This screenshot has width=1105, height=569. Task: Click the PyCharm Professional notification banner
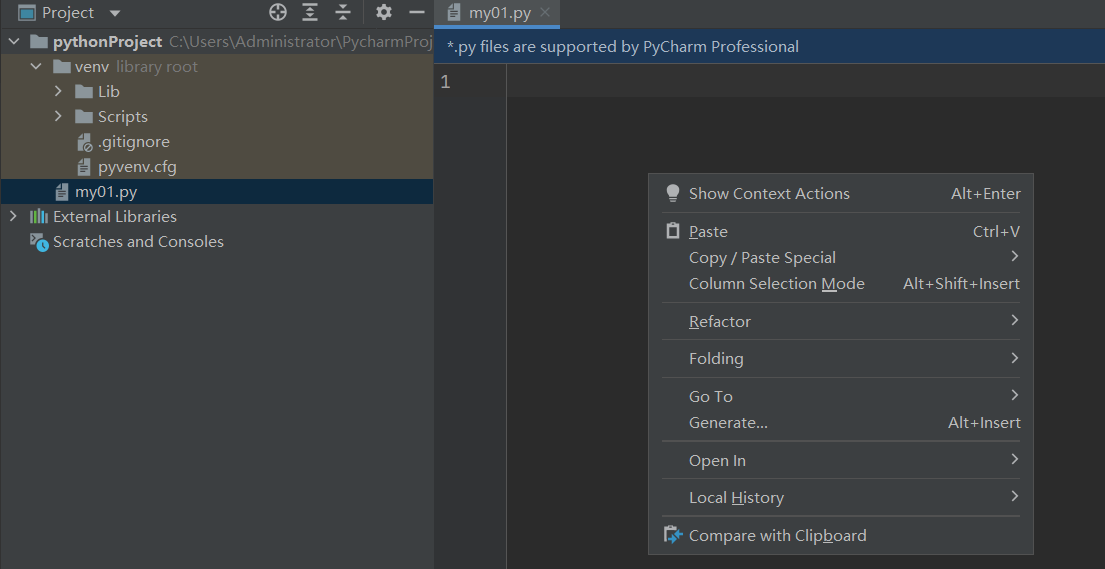(770, 47)
